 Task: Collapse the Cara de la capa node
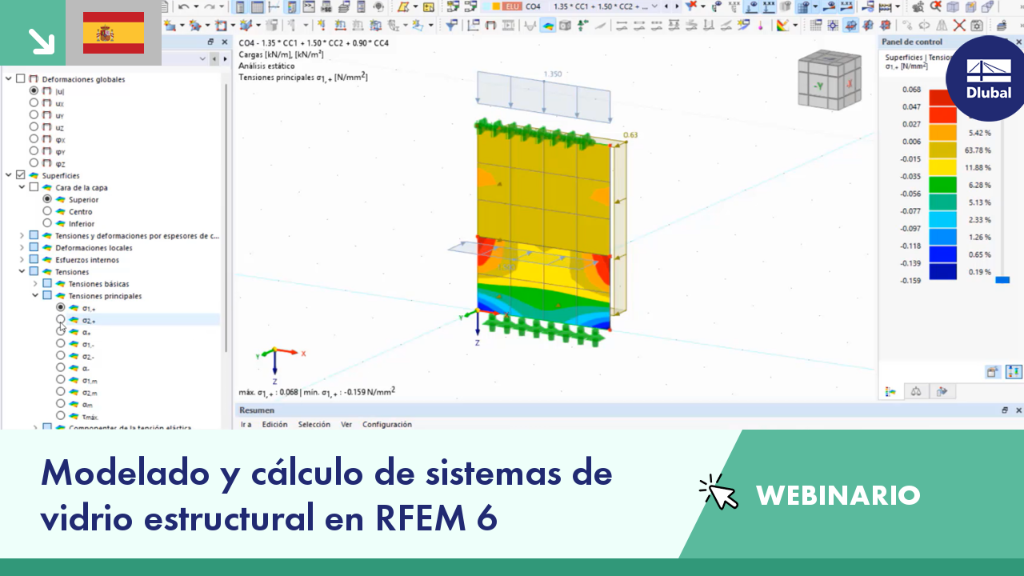(22, 187)
